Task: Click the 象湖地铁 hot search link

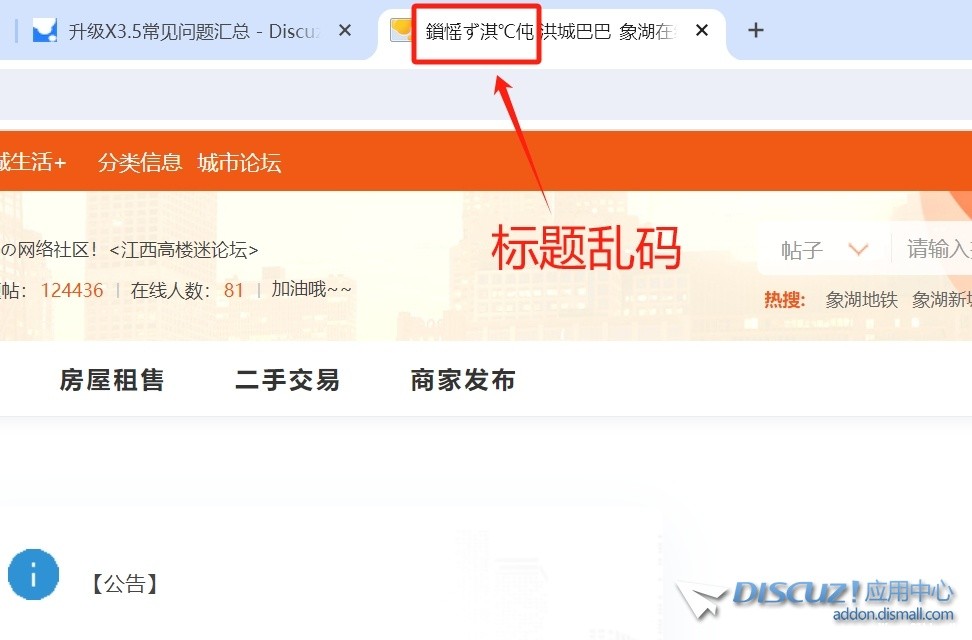Action: tap(861, 299)
